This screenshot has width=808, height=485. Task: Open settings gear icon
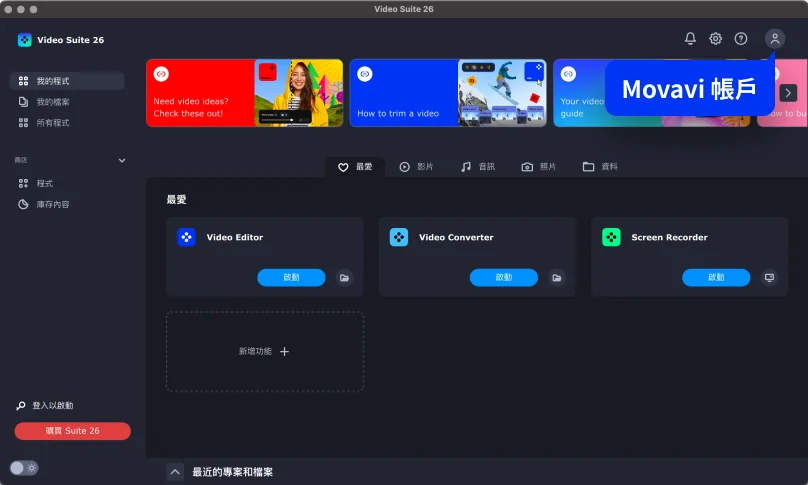coord(715,39)
